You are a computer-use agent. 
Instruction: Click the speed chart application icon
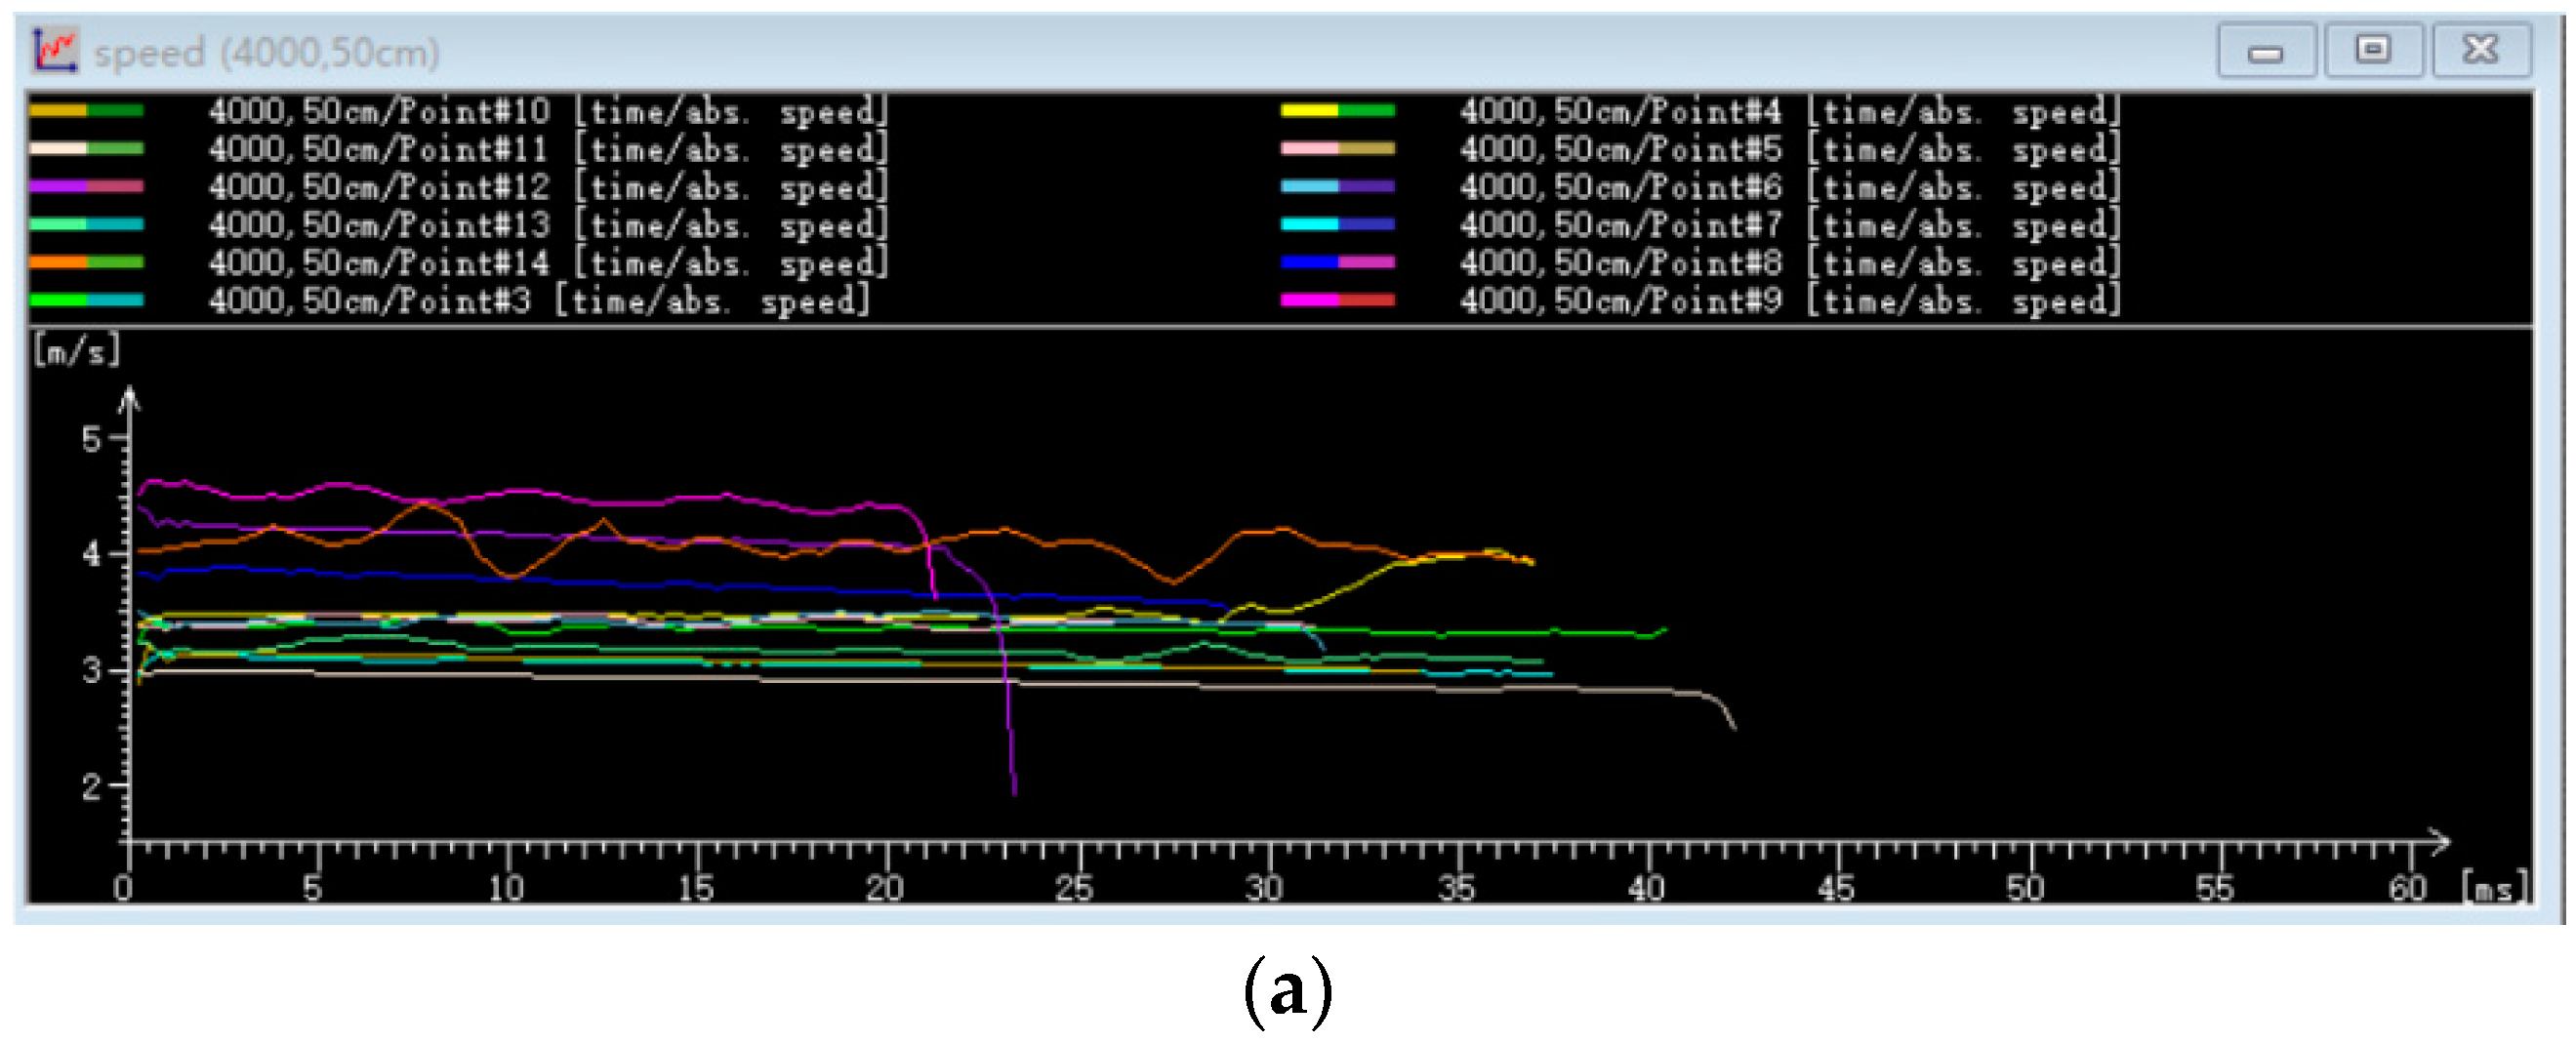click(54, 50)
